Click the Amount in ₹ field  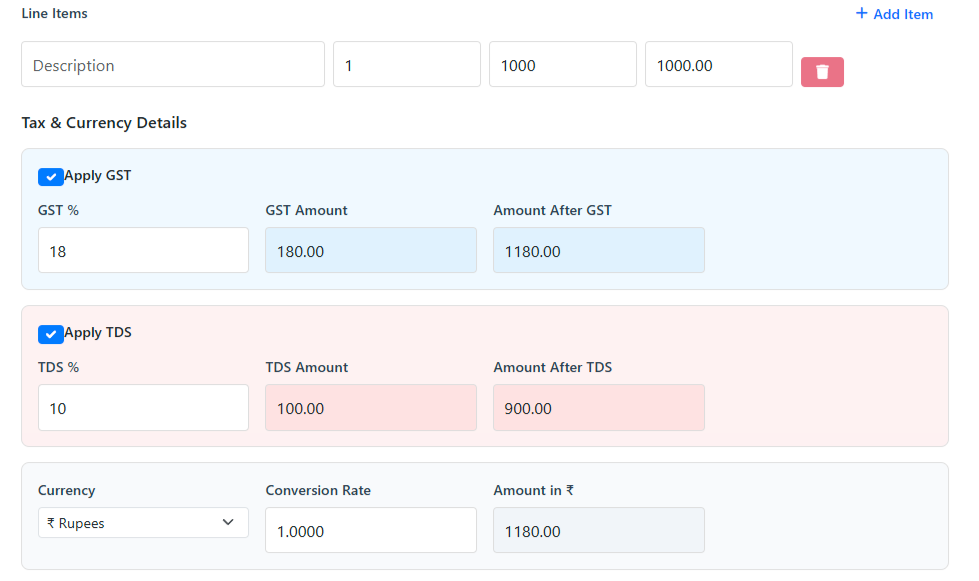598,531
